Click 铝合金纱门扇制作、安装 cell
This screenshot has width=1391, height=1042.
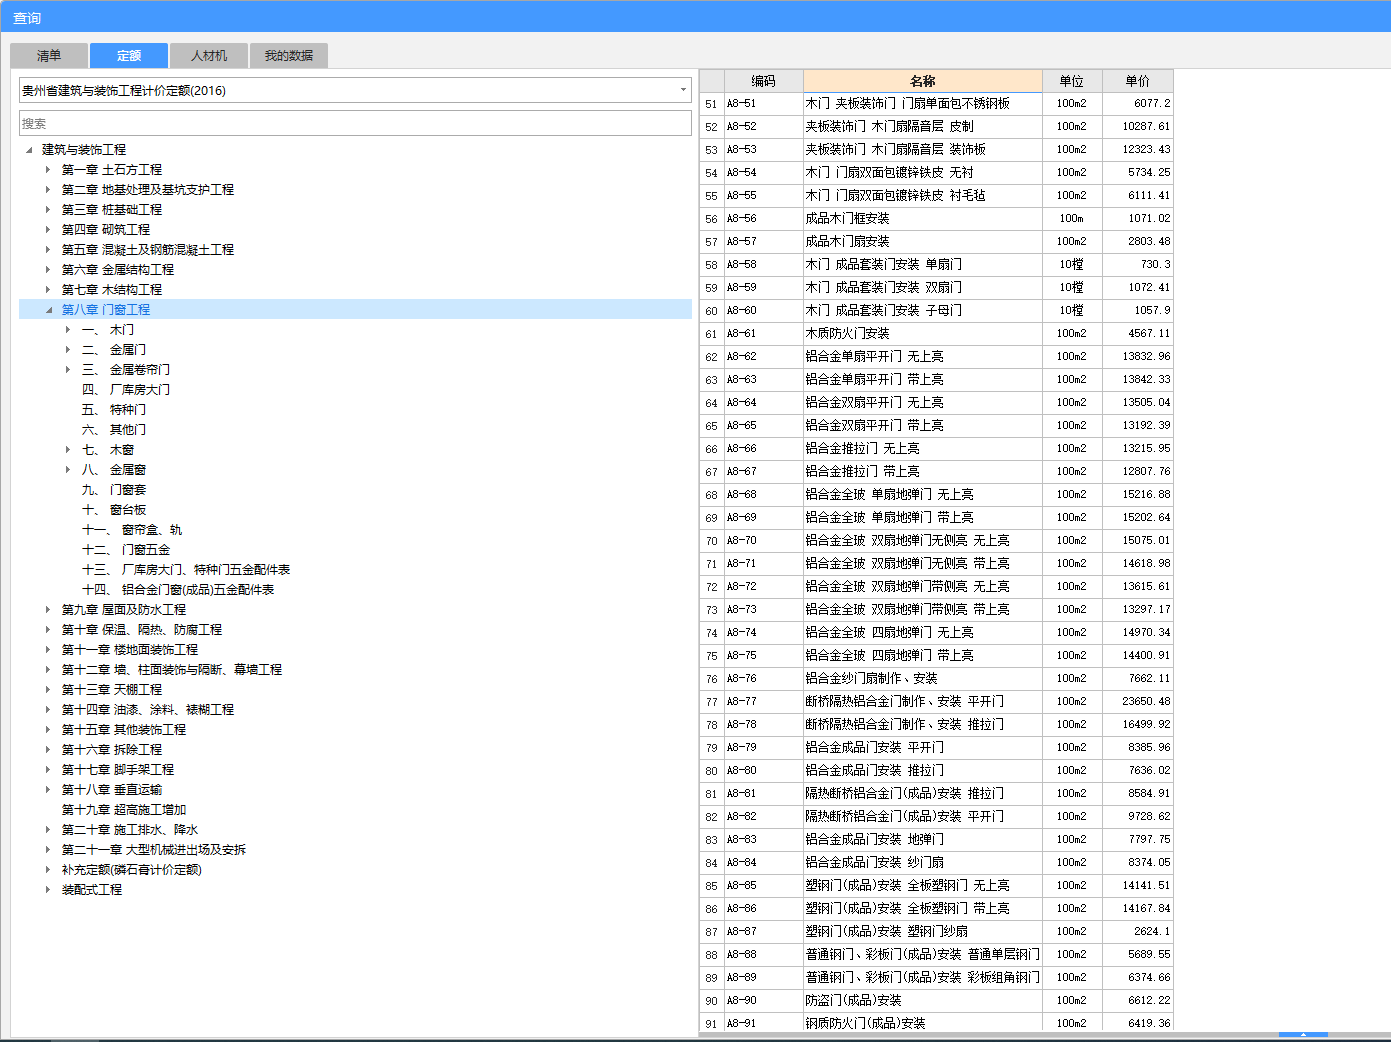pyautogui.click(x=923, y=678)
